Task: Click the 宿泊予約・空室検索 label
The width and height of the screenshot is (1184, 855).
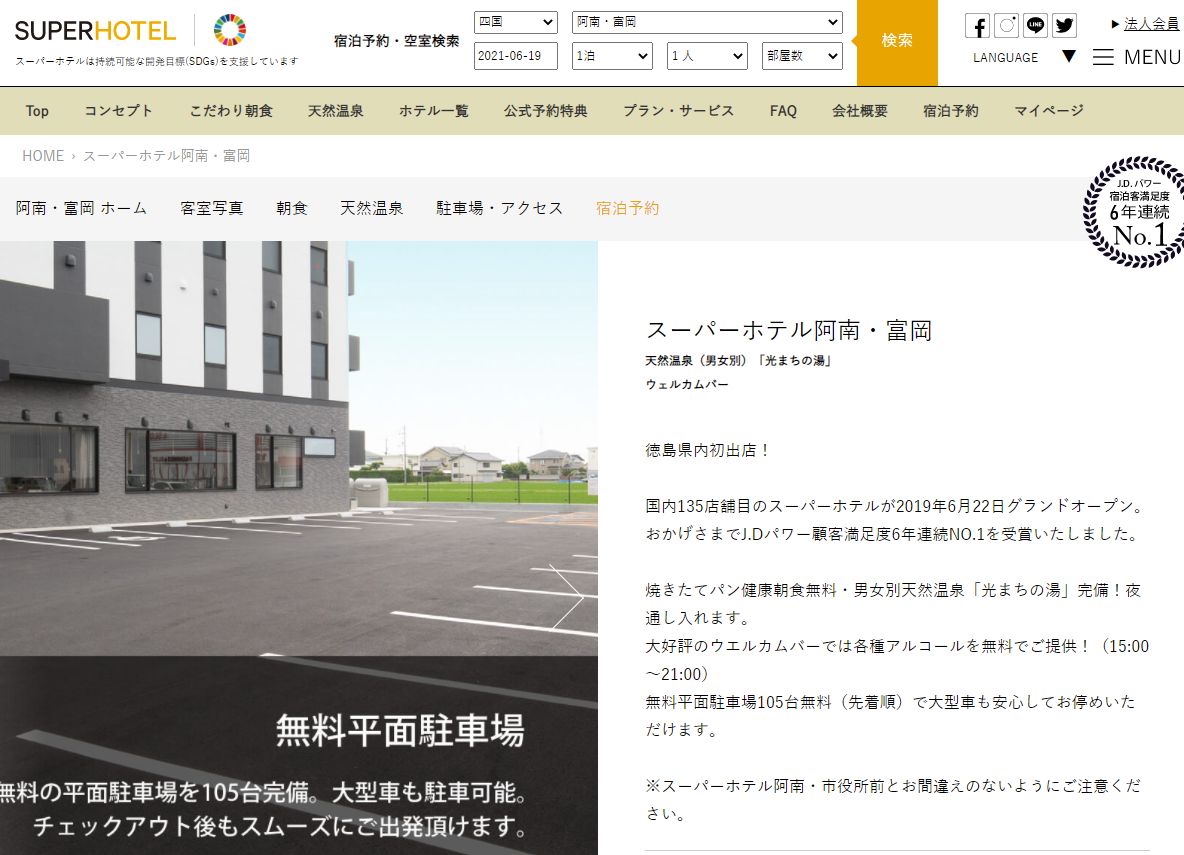Action: (396, 41)
